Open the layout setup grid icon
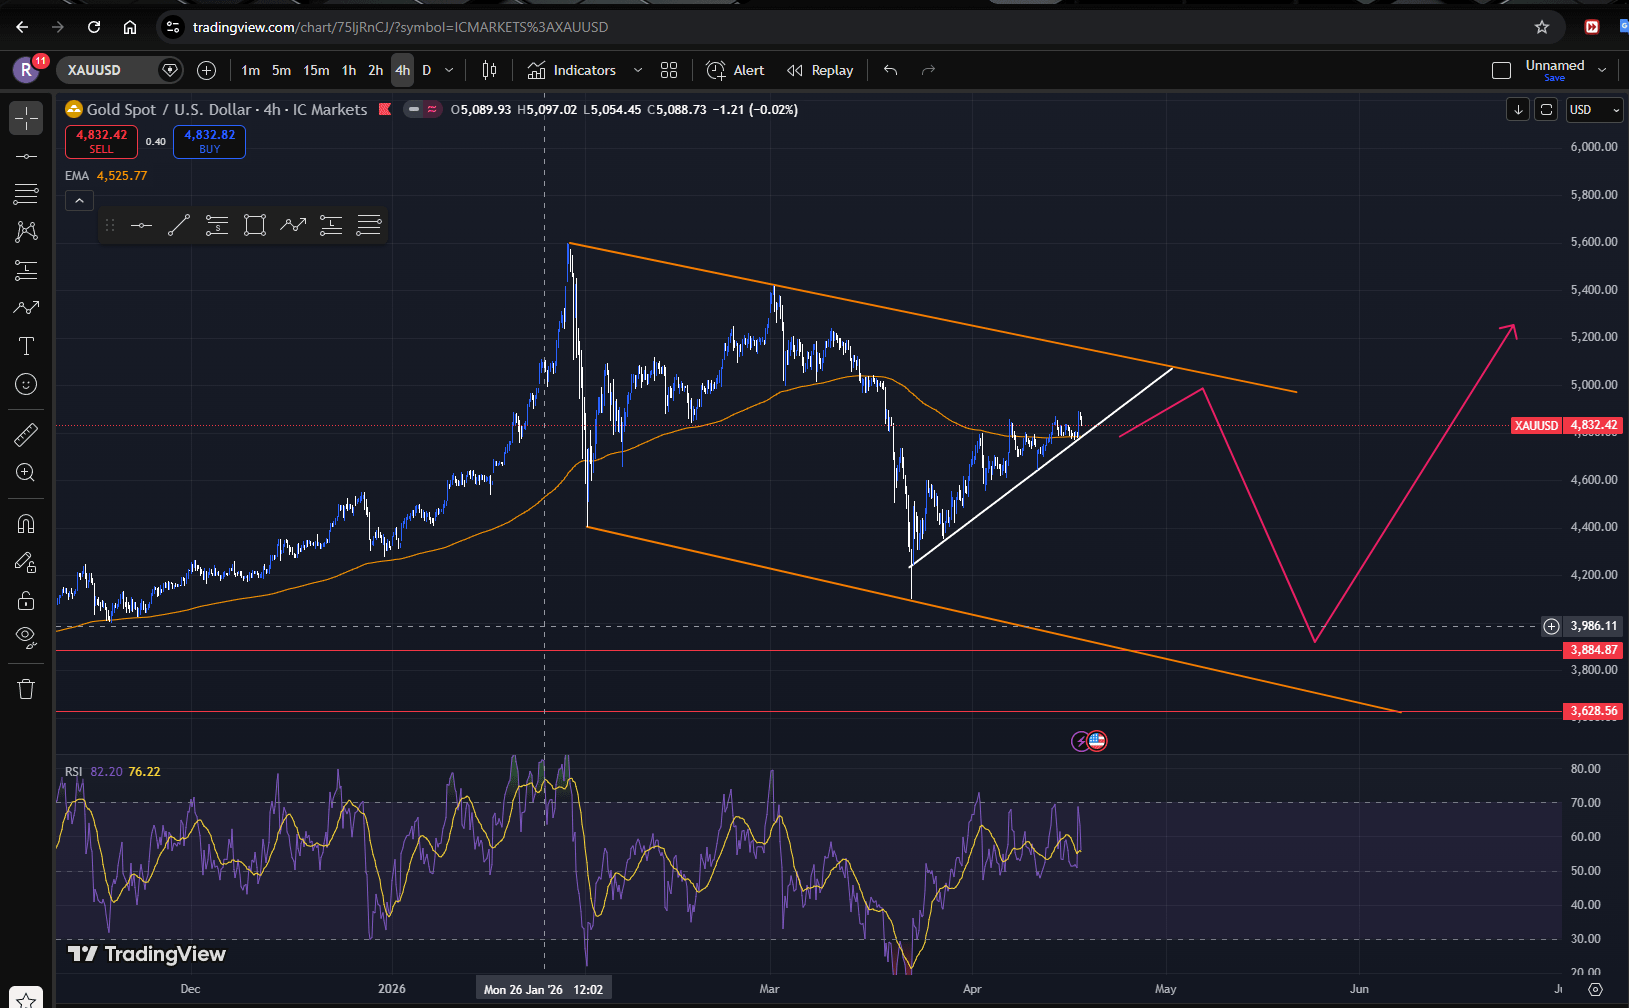The height and width of the screenshot is (1008, 1629). click(x=669, y=70)
